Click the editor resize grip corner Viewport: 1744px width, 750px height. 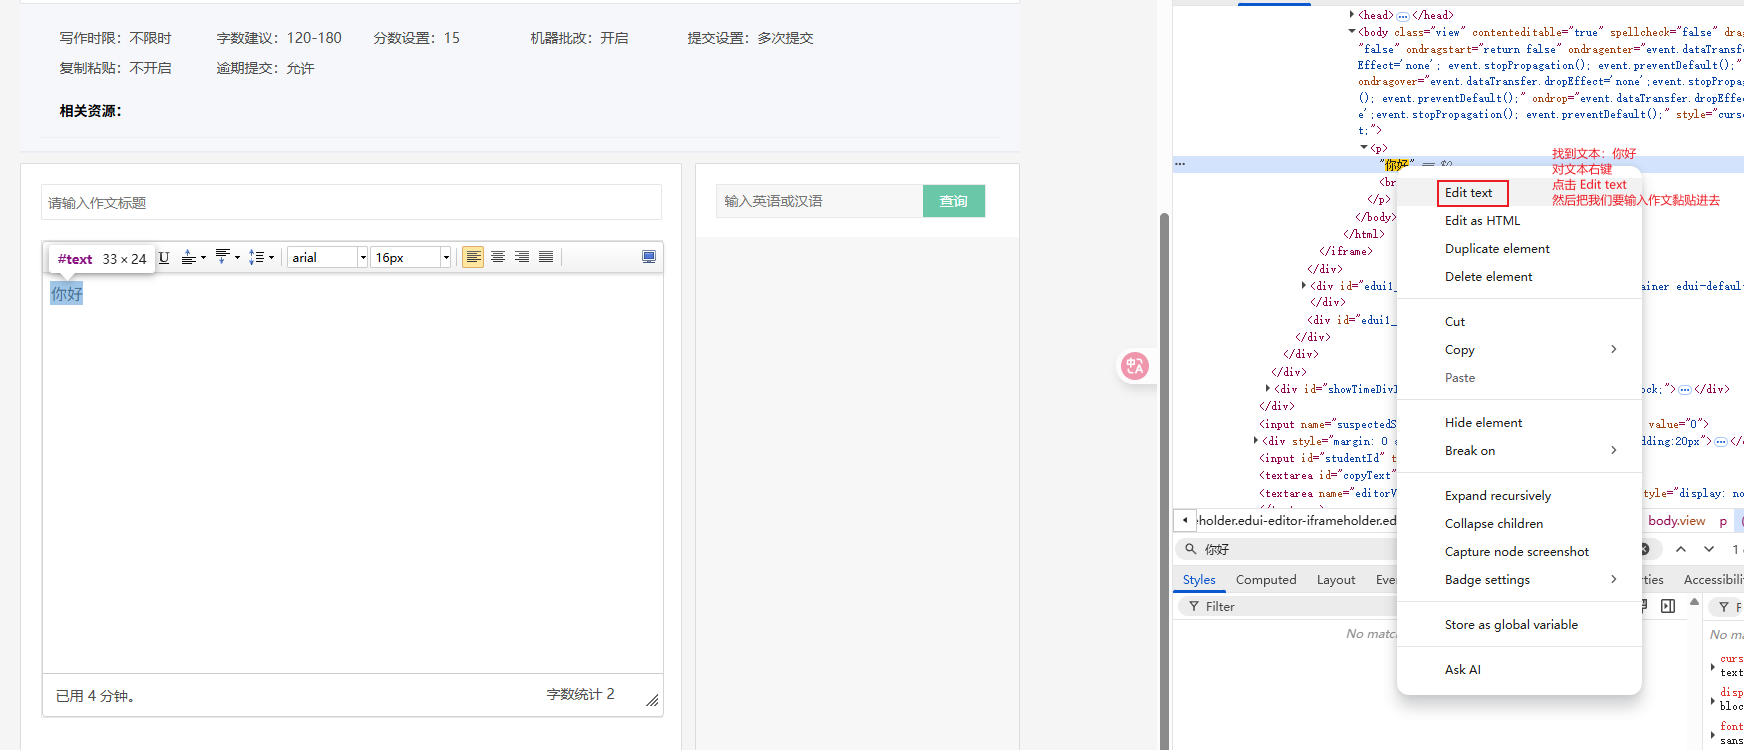click(652, 700)
